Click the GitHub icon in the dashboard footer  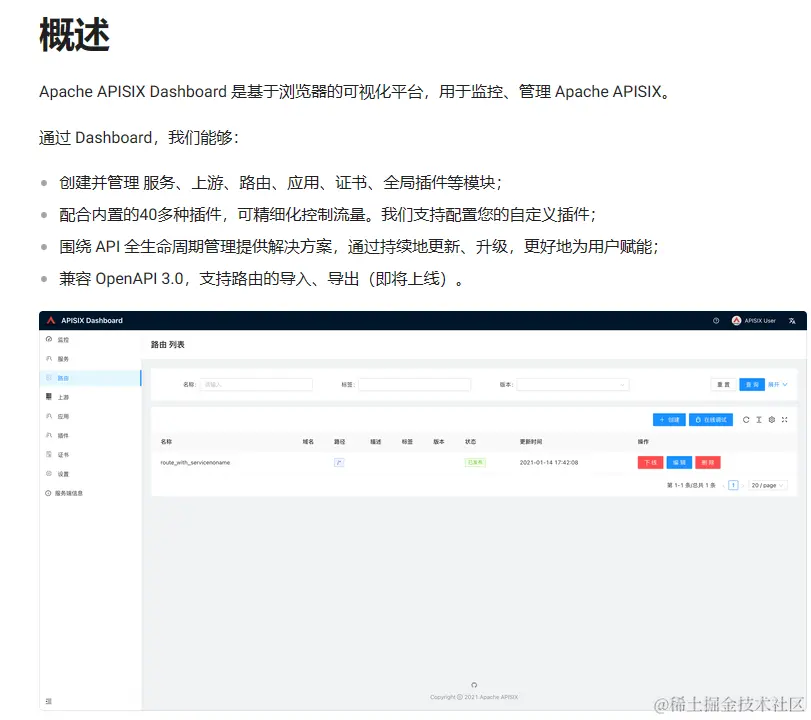tap(474, 685)
